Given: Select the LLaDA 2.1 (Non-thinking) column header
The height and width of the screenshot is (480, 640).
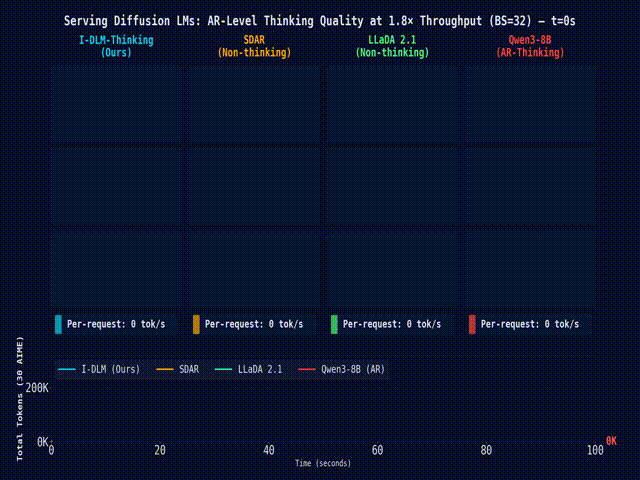Looking at the screenshot, I should click(392, 46).
